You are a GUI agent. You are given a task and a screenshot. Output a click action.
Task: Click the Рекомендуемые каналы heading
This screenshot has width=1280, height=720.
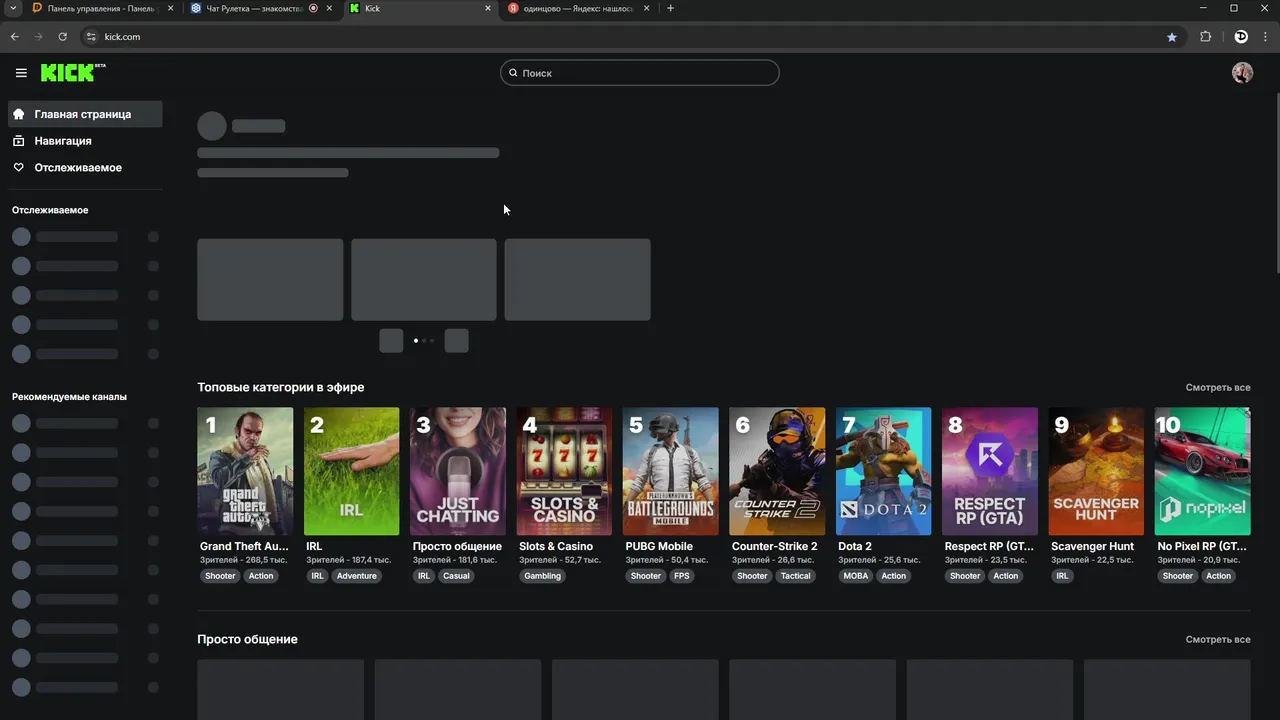[x=69, y=396]
